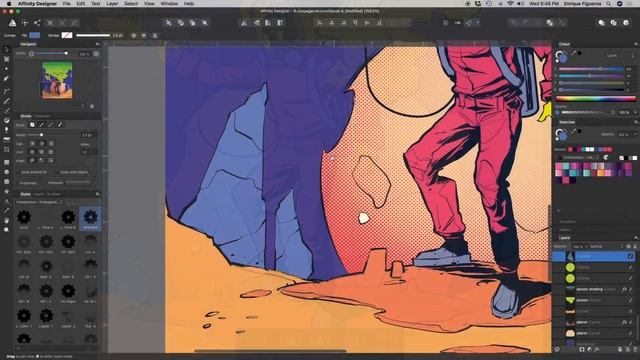Click the delete layer trash icon
This screenshot has height=360, width=640.
[x=635, y=349]
